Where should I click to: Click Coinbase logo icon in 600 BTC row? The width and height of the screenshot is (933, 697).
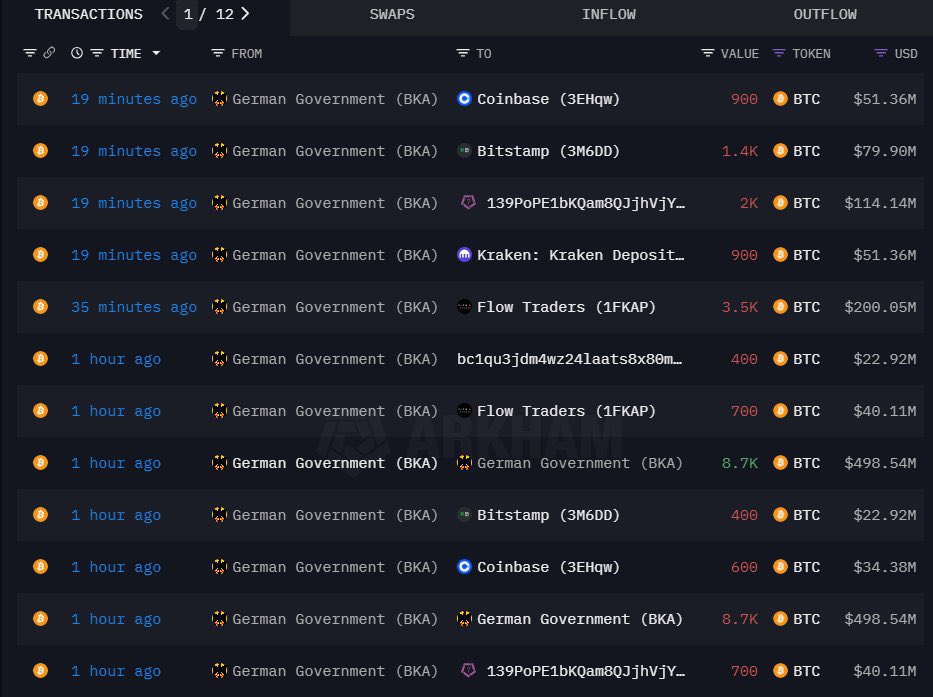tap(464, 566)
